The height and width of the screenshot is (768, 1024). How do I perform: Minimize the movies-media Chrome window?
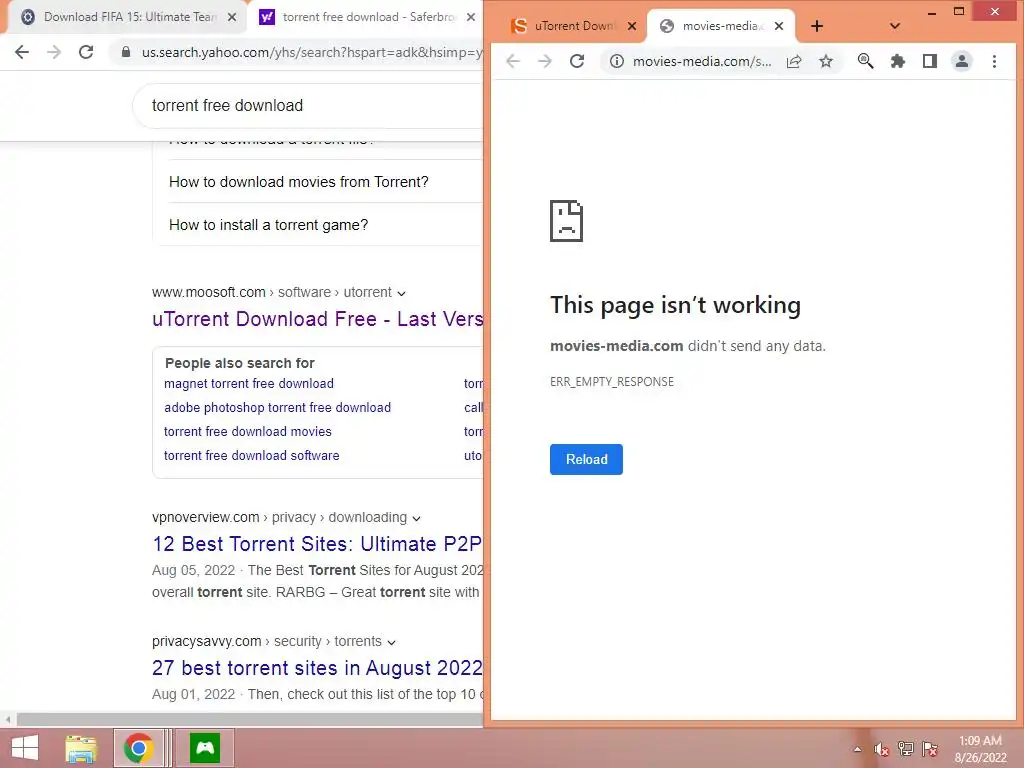(x=932, y=12)
